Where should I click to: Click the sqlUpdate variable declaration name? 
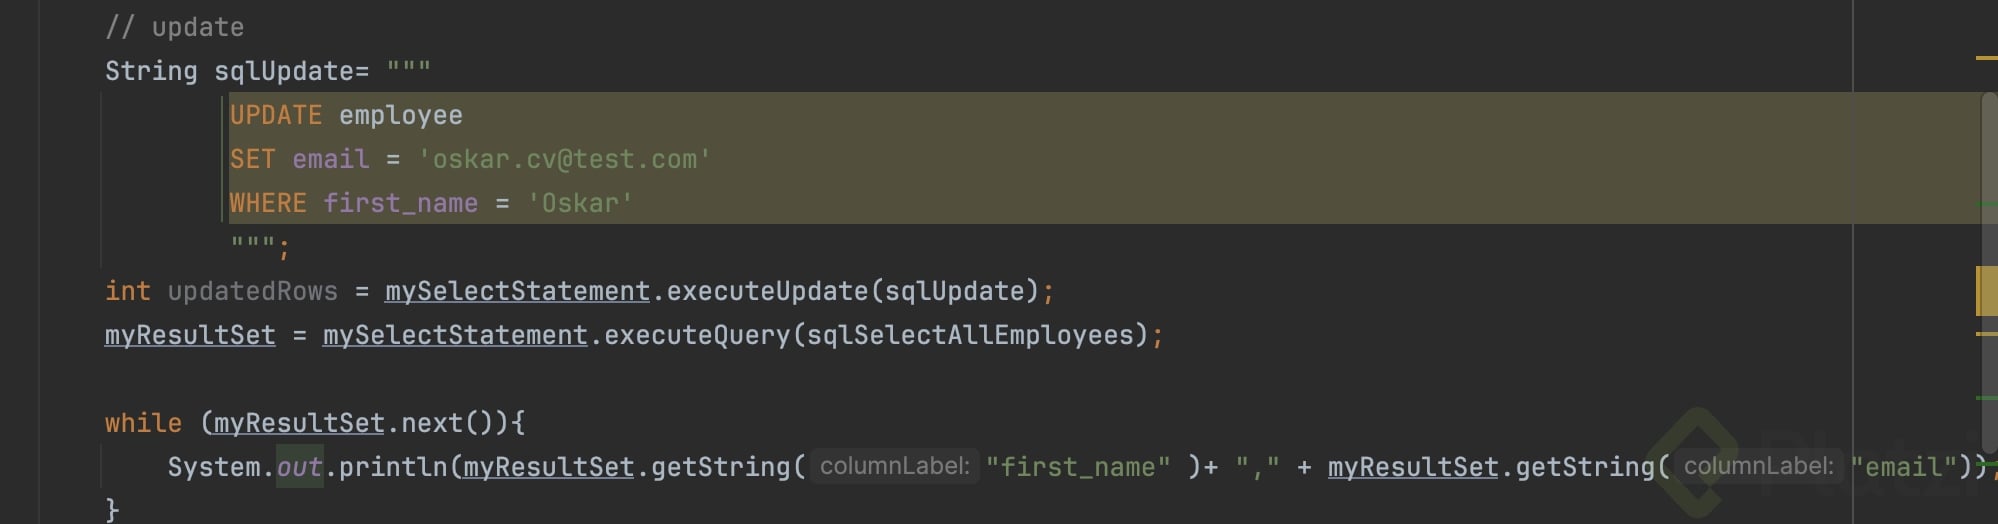coord(284,71)
